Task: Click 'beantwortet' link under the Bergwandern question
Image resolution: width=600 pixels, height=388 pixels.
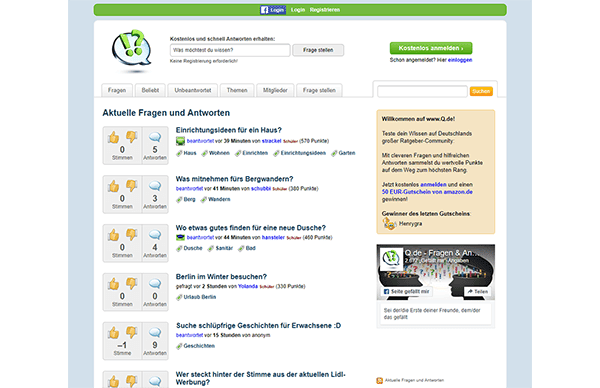Action: pos(189,189)
